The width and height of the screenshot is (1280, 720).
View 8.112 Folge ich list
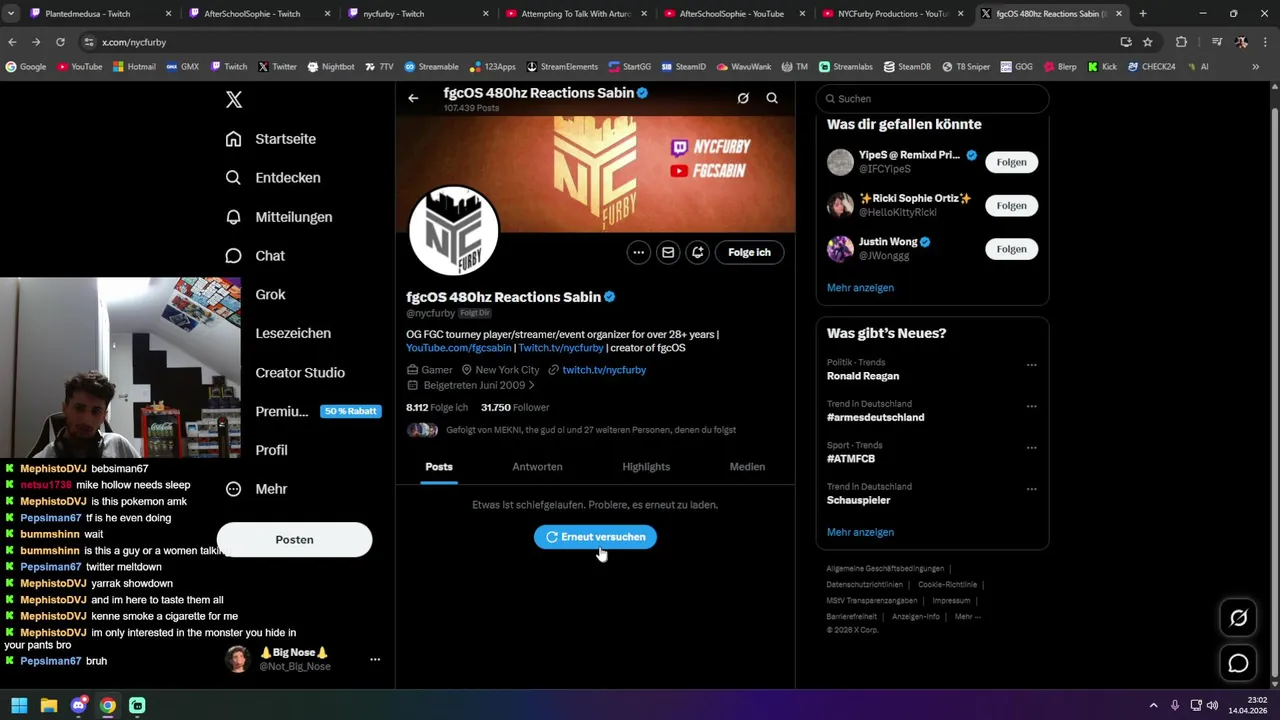point(437,408)
